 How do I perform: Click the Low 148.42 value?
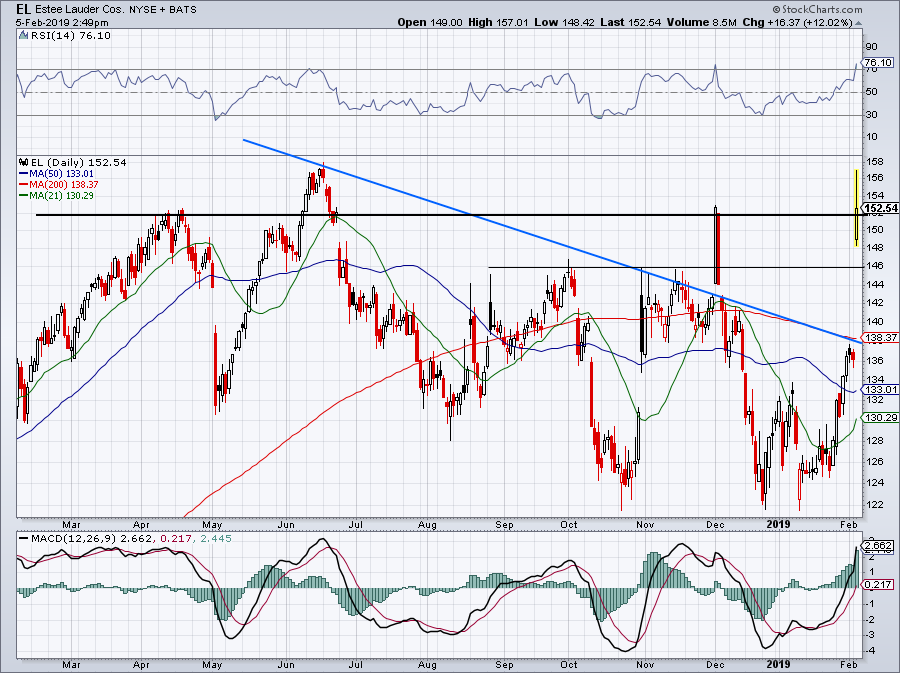564,22
